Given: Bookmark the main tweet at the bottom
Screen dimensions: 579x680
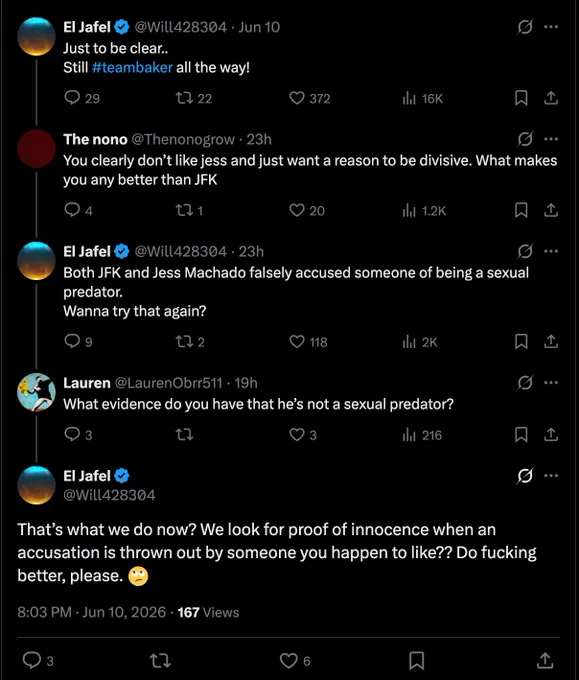Looking at the screenshot, I should 416,660.
